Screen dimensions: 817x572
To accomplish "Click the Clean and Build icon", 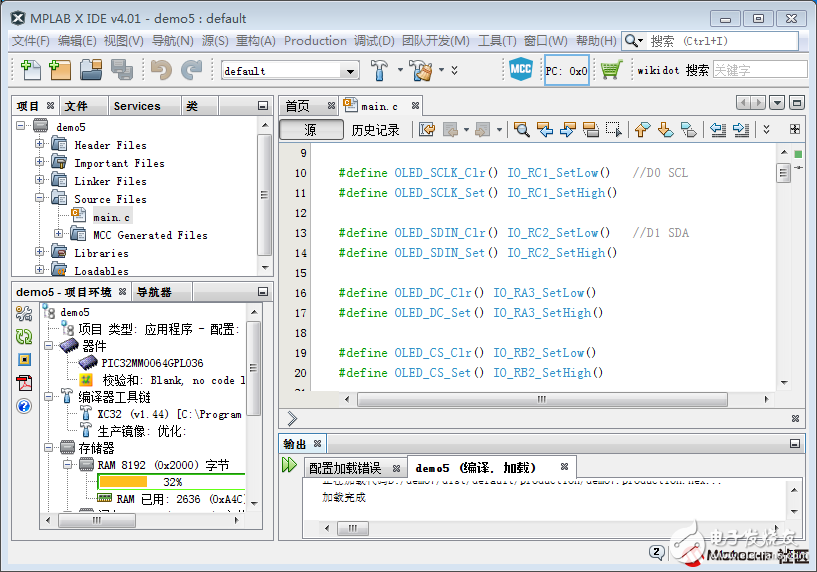I will [x=422, y=70].
